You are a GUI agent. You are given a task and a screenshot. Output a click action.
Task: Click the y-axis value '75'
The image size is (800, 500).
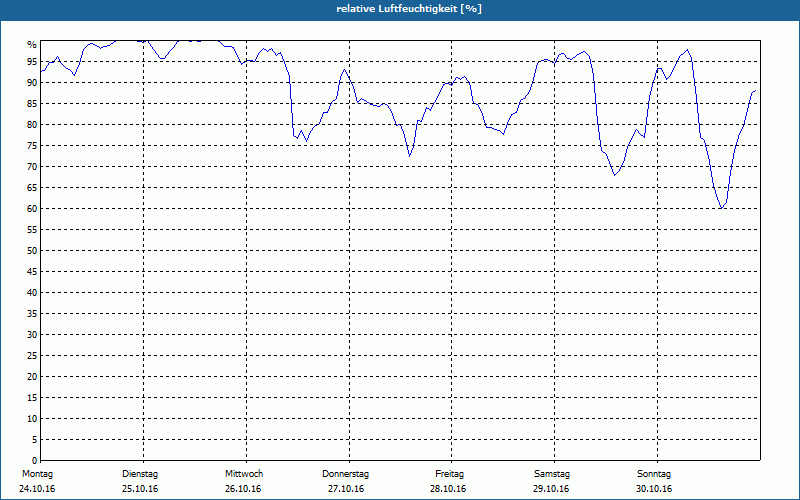pos(32,146)
